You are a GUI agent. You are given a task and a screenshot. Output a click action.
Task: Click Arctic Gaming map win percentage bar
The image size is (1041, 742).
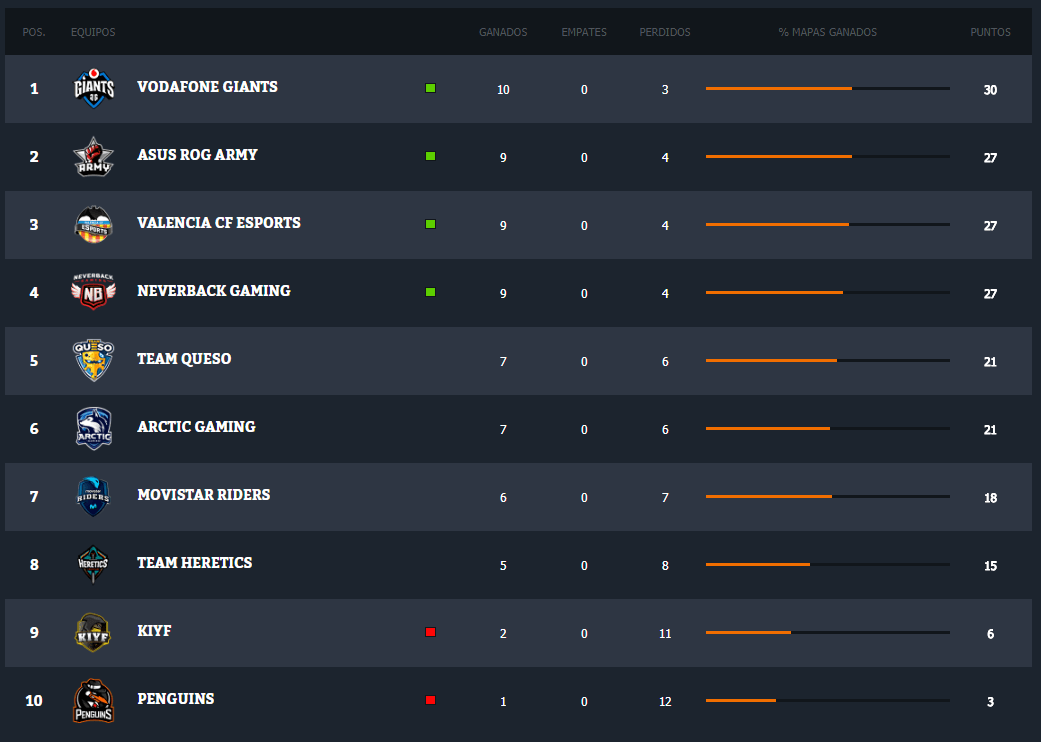[x=828, y=429]
